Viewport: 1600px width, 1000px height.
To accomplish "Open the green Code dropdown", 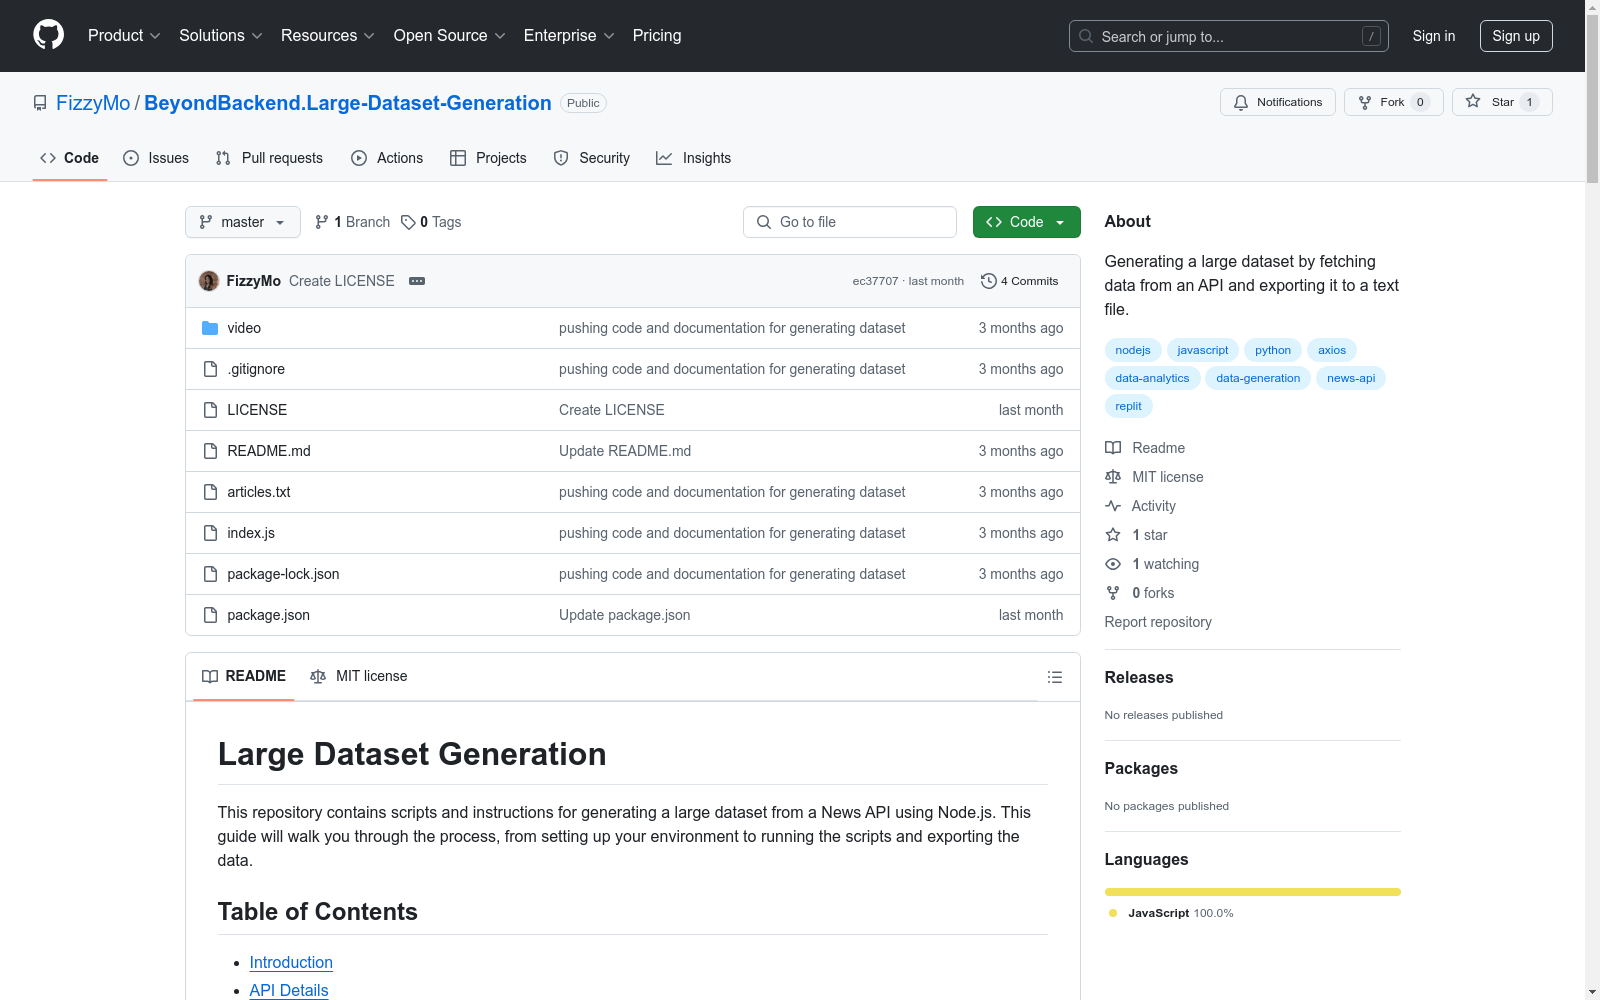I will pyautogui.click(x=1026, y=222).
